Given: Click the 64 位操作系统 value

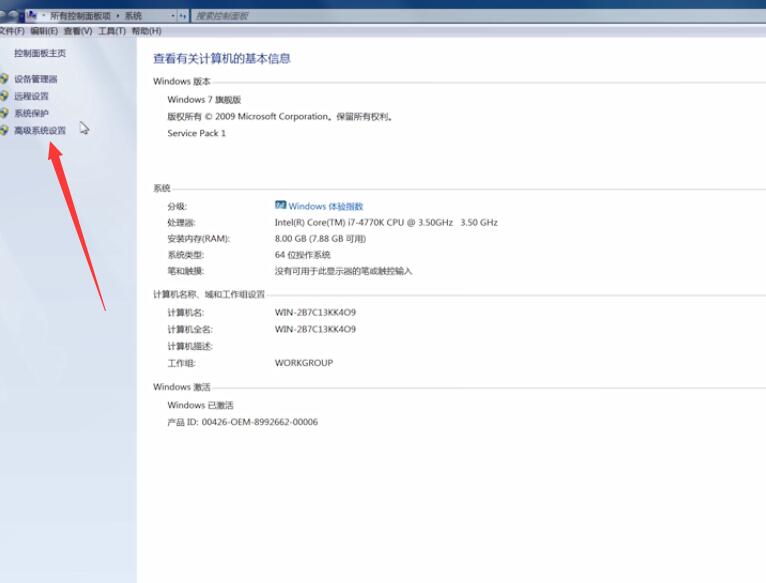Looking at the screenshot, I should click(302, 255).
